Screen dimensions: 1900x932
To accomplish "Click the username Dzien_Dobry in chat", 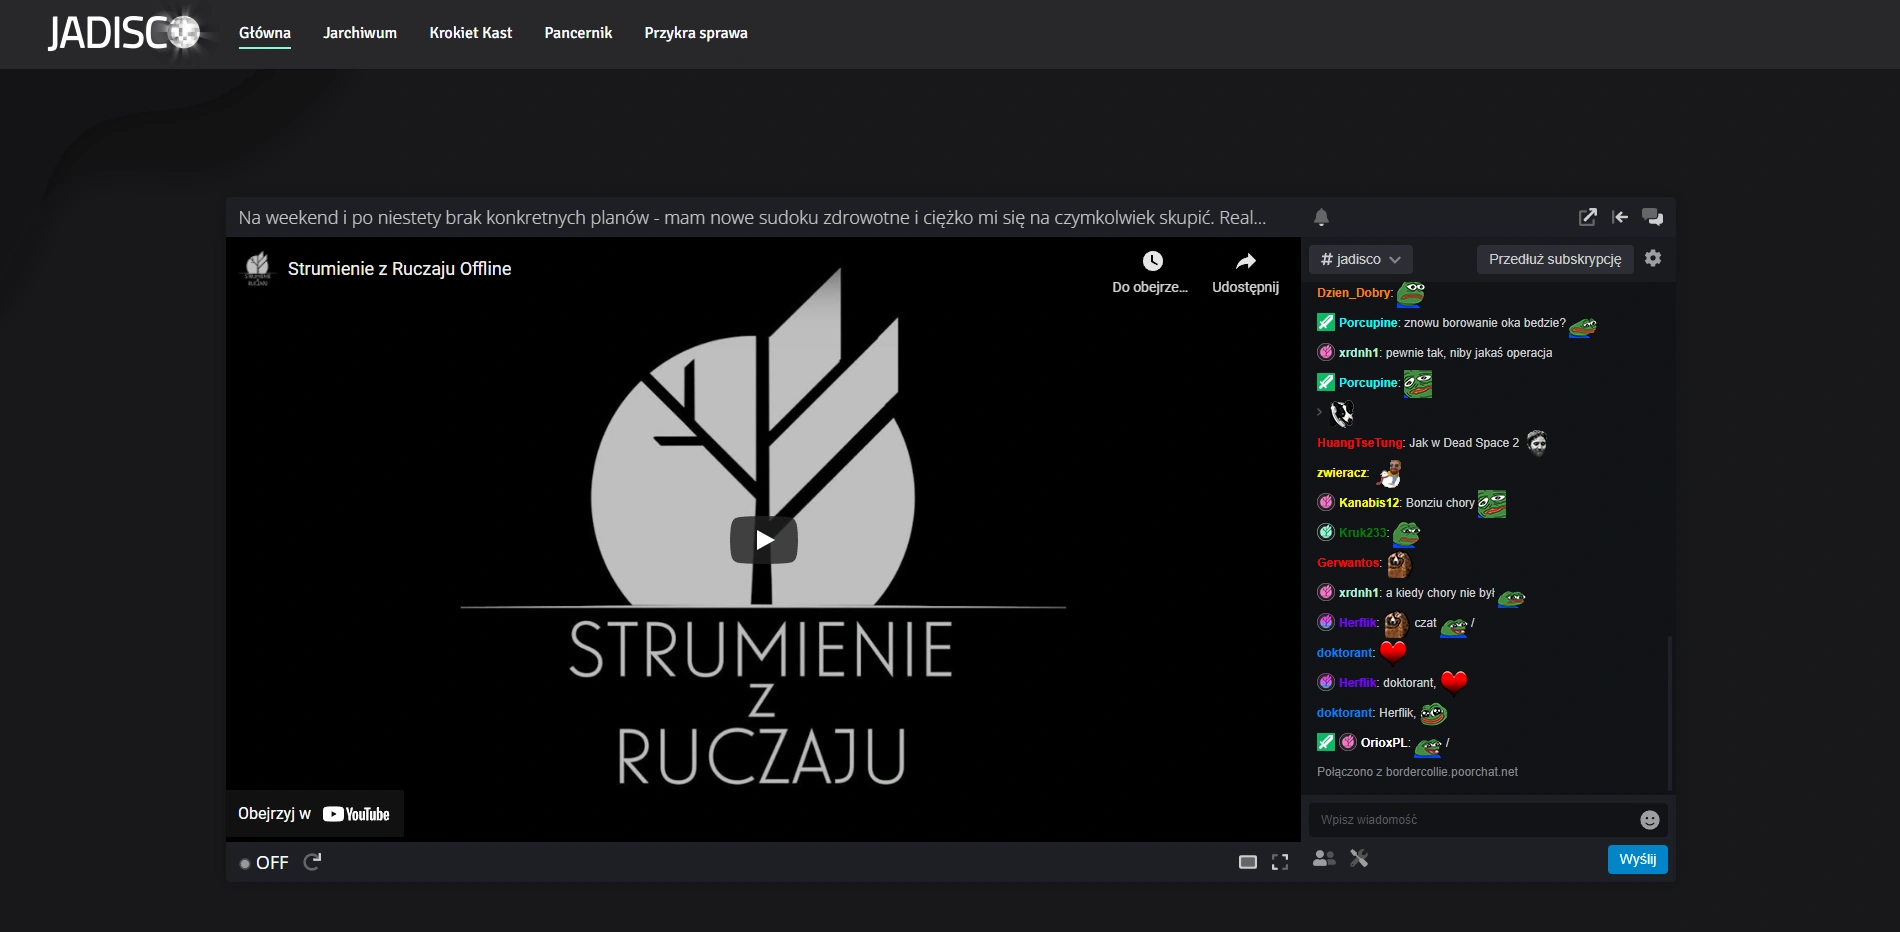I will click(1353, 293).
